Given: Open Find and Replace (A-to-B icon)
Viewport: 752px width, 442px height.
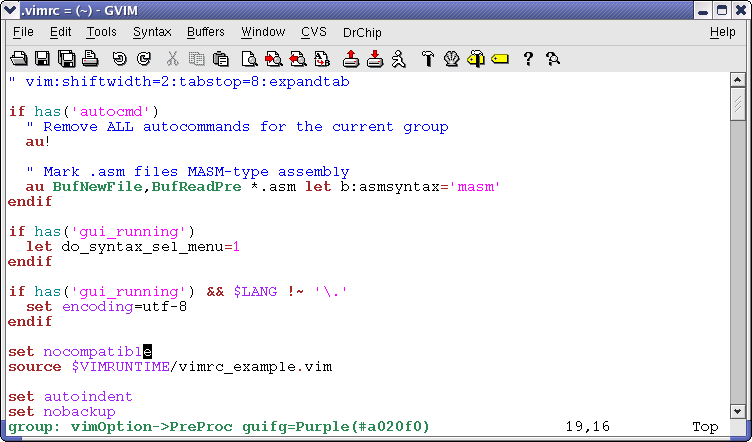Looking at the screenshot, I should [x=322, y=59].
